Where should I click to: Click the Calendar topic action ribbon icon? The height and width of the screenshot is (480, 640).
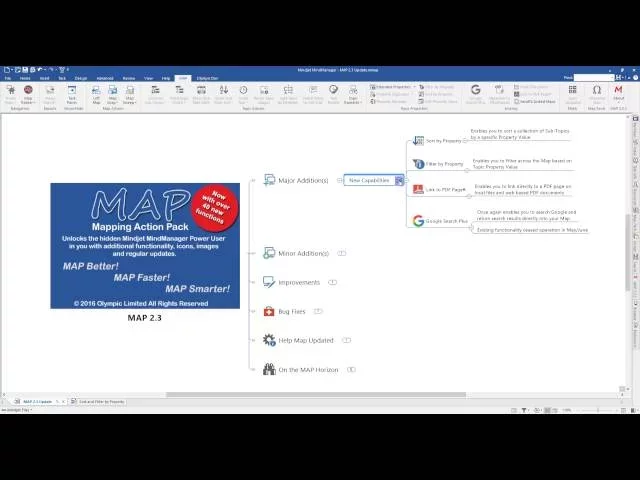(x=201, y=90)
